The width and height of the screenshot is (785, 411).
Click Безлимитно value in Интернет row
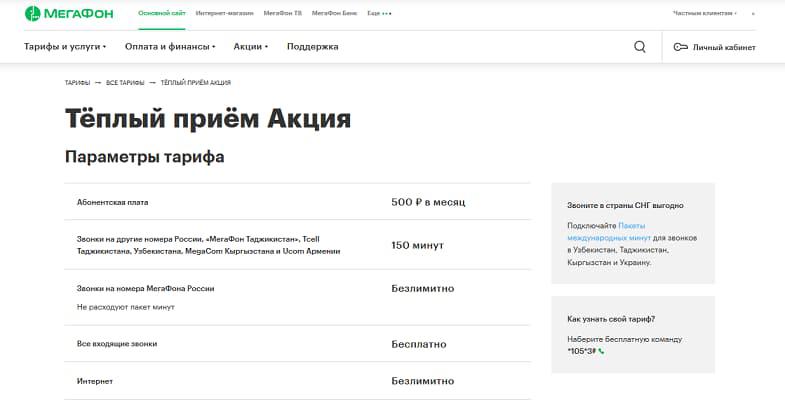coord(423,381)
